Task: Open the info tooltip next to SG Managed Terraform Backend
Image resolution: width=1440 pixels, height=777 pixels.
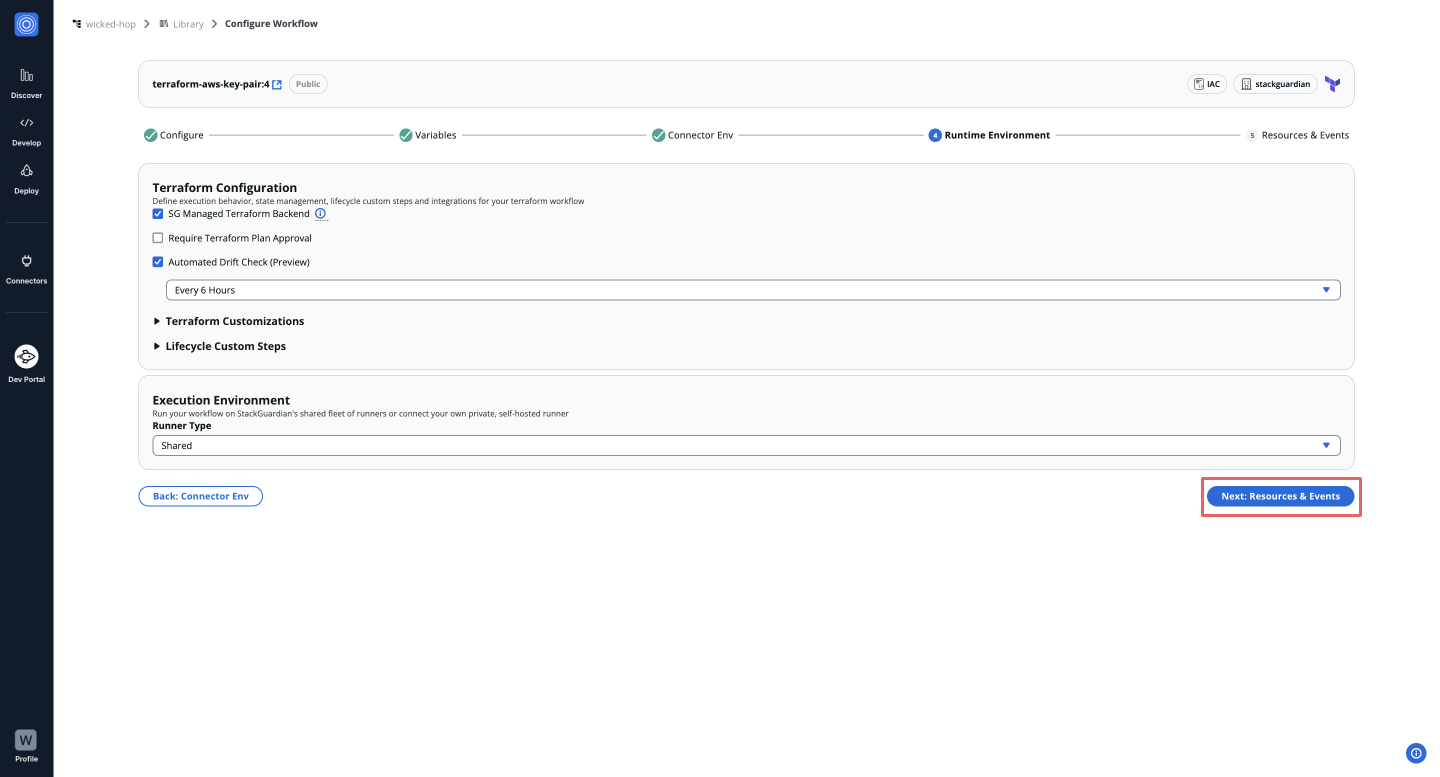Action: coord(320,213)
